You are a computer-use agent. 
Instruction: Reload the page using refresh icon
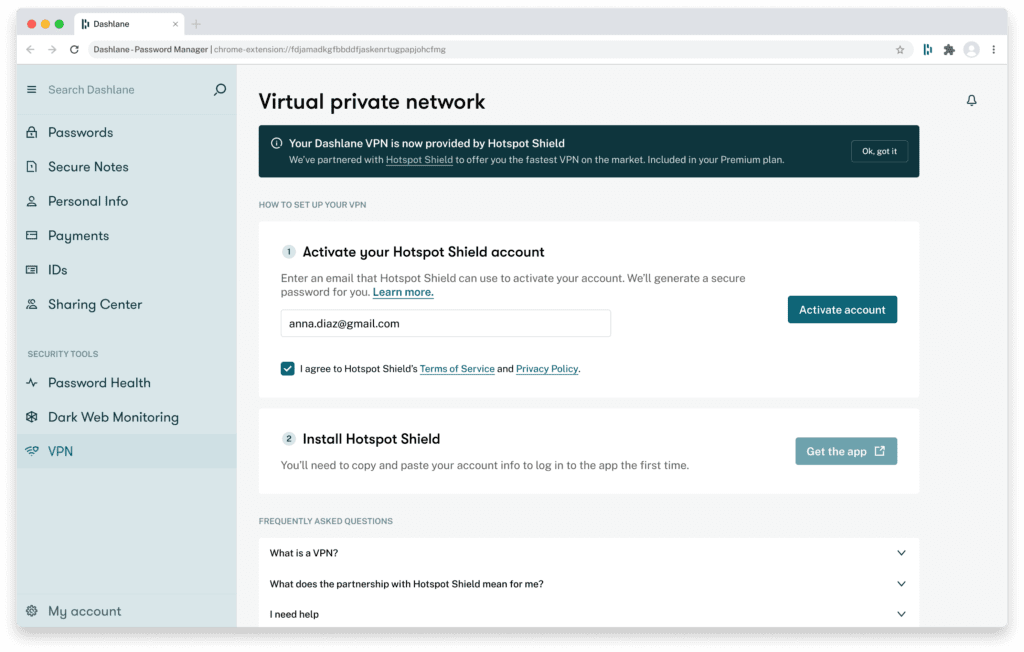coord(74,49)
